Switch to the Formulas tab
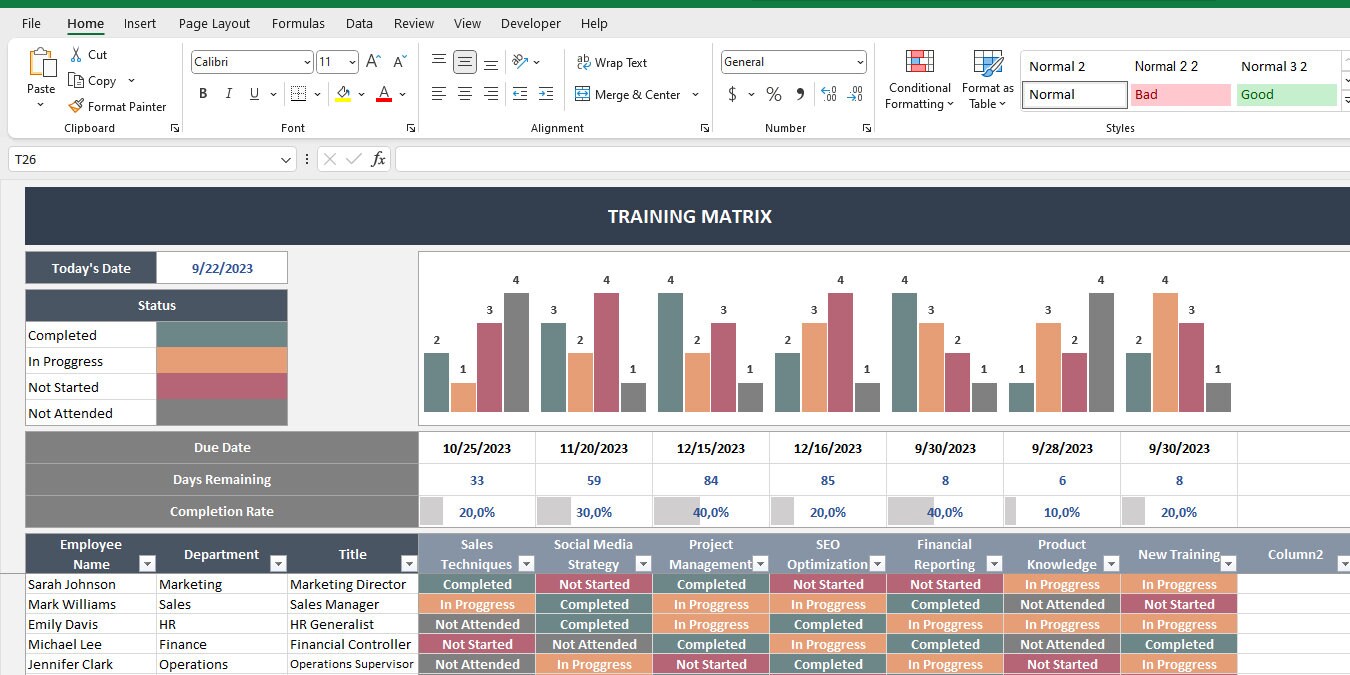 298,23
